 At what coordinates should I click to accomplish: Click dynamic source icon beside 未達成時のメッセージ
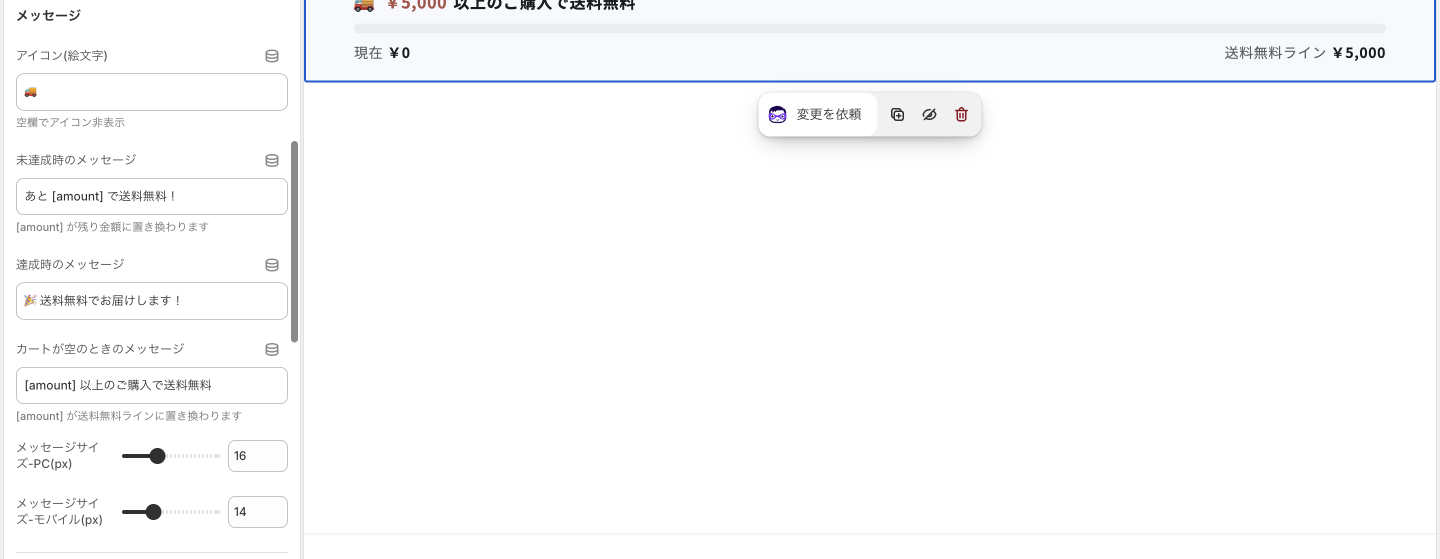click(x=271, y=160)
